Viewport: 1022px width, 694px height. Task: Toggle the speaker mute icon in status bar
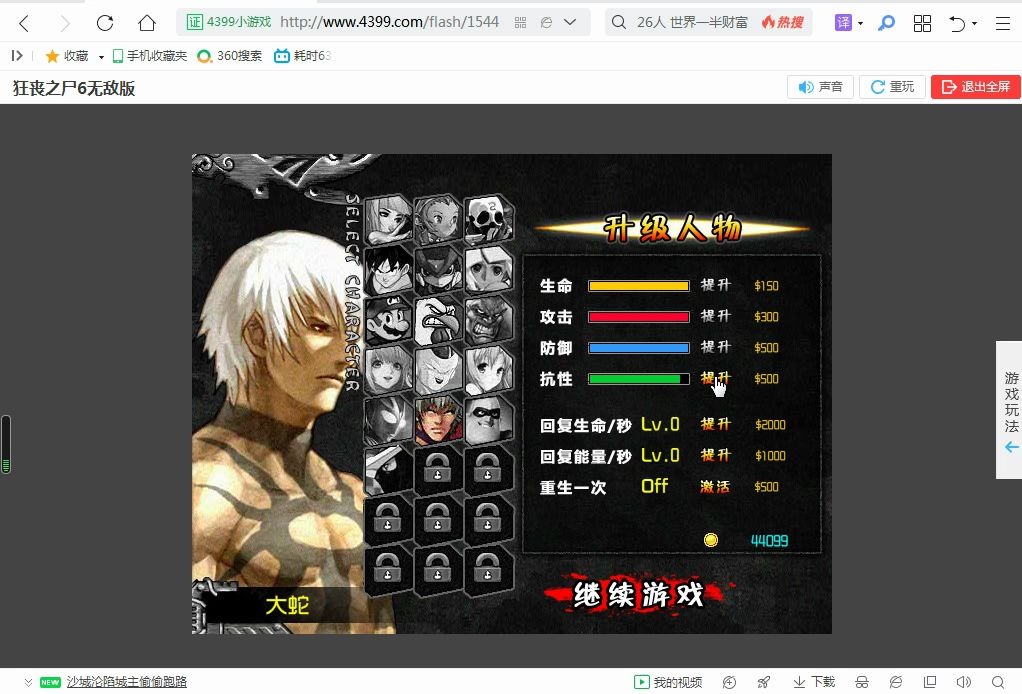click(963, 682)
